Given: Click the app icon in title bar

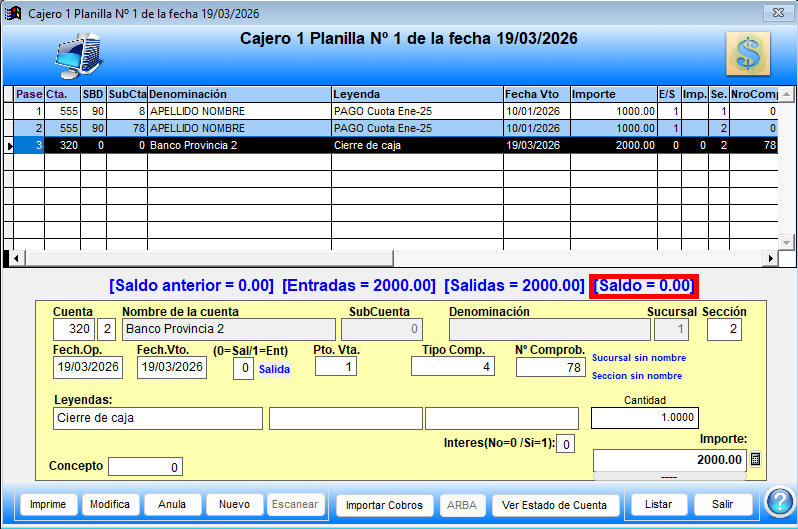Looking at the screenshot, I should coord(14,13).
